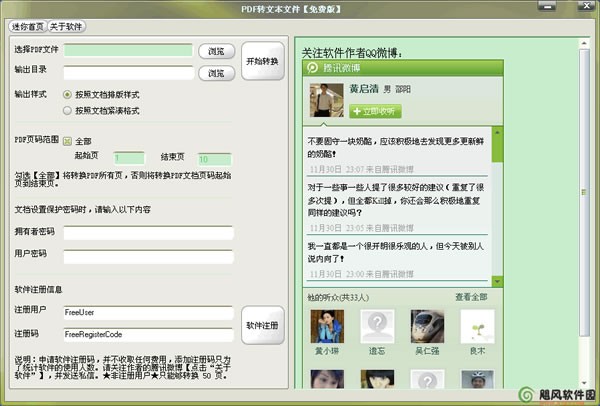
Task: Click the 注册用户 field with FreeUser
Action: click(148, 313)
